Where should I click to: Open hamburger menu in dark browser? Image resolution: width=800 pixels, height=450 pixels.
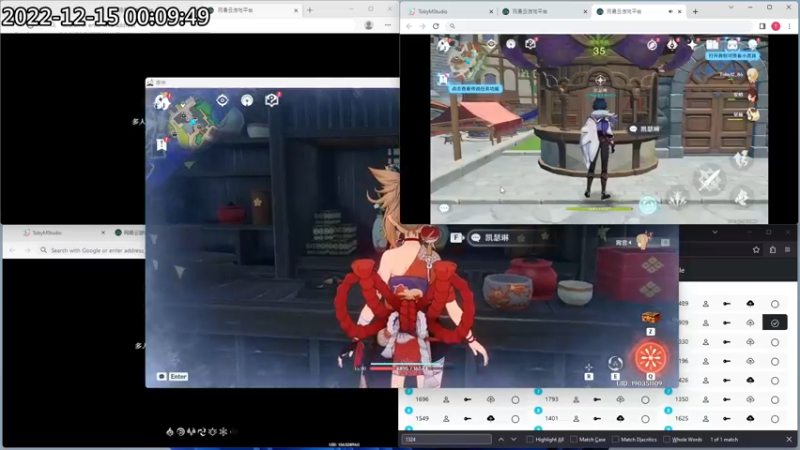pos(788,249)
